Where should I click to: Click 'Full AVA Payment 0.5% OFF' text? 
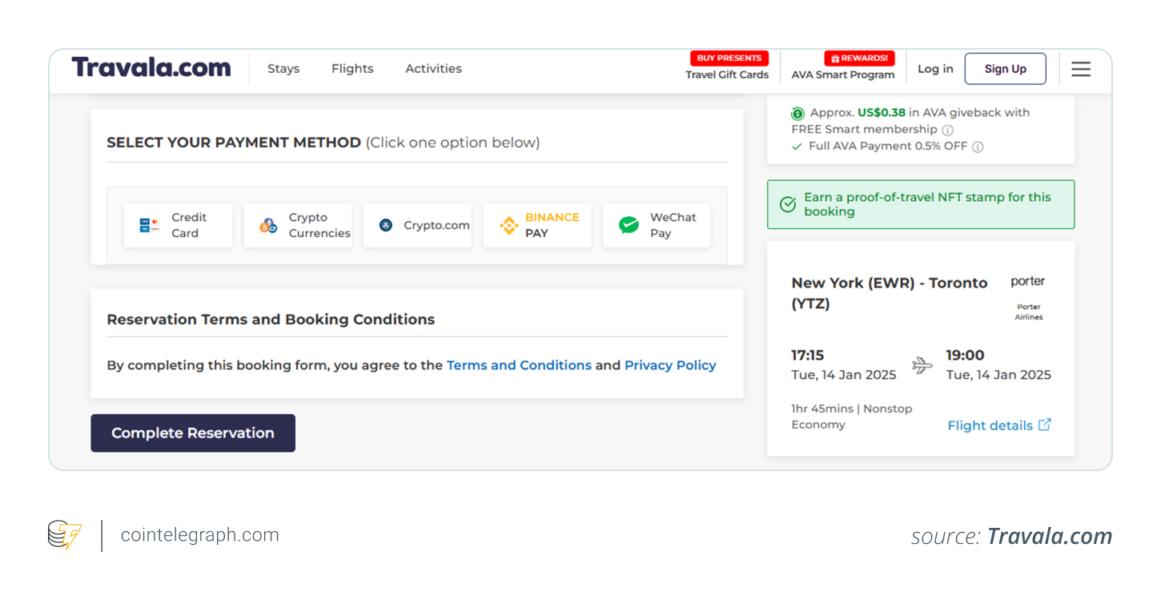pyautogui.click(x=888, y=146)
